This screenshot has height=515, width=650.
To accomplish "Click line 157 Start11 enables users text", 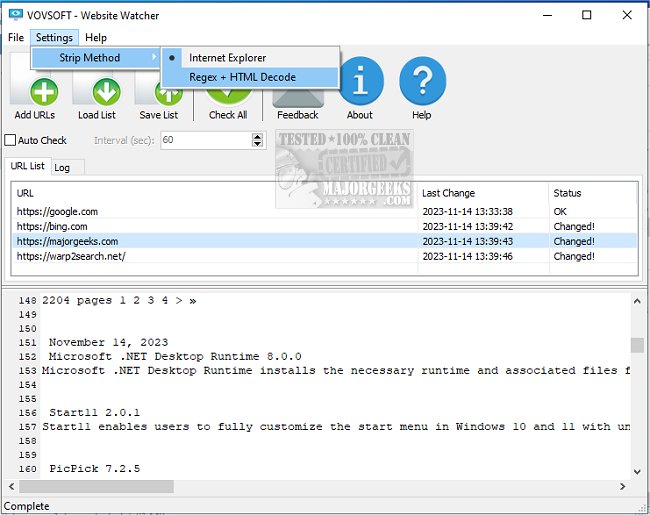I will (336, 427).
